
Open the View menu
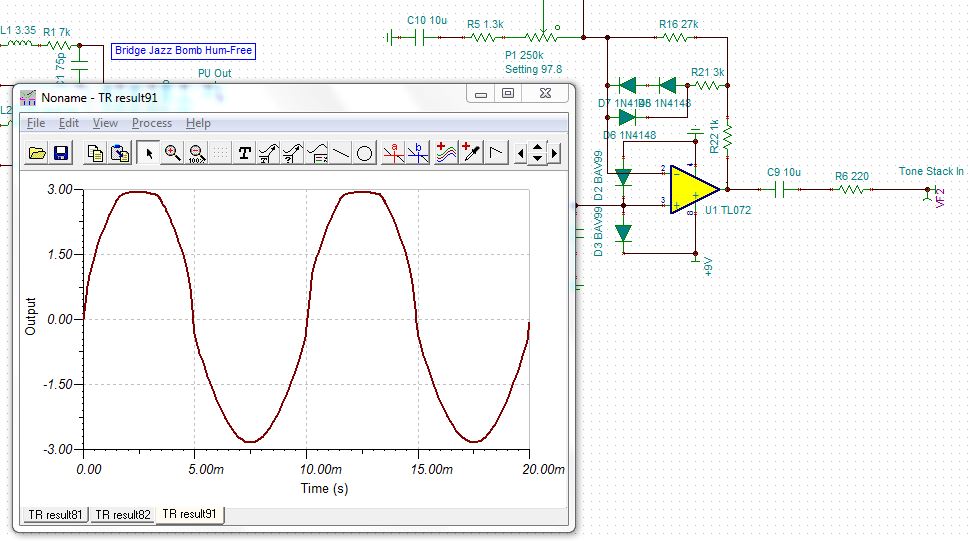105,123
